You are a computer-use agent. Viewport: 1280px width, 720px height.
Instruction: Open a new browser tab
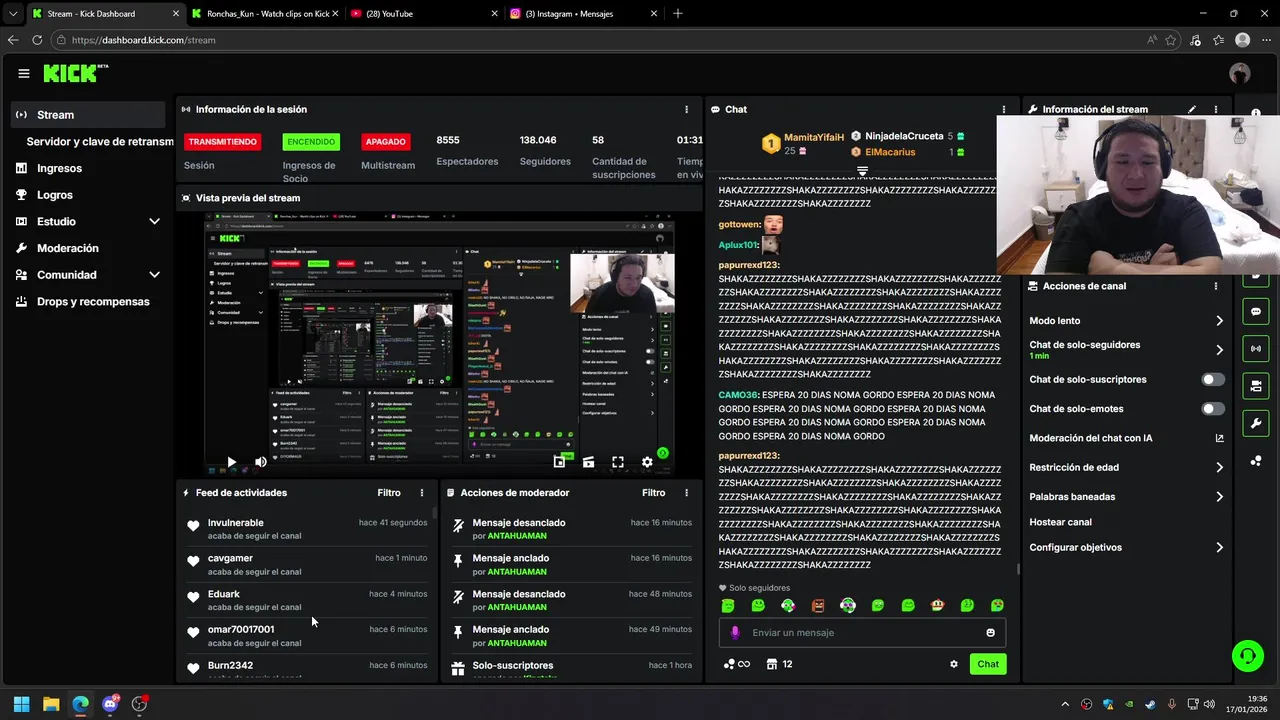(x=678, y=14)
